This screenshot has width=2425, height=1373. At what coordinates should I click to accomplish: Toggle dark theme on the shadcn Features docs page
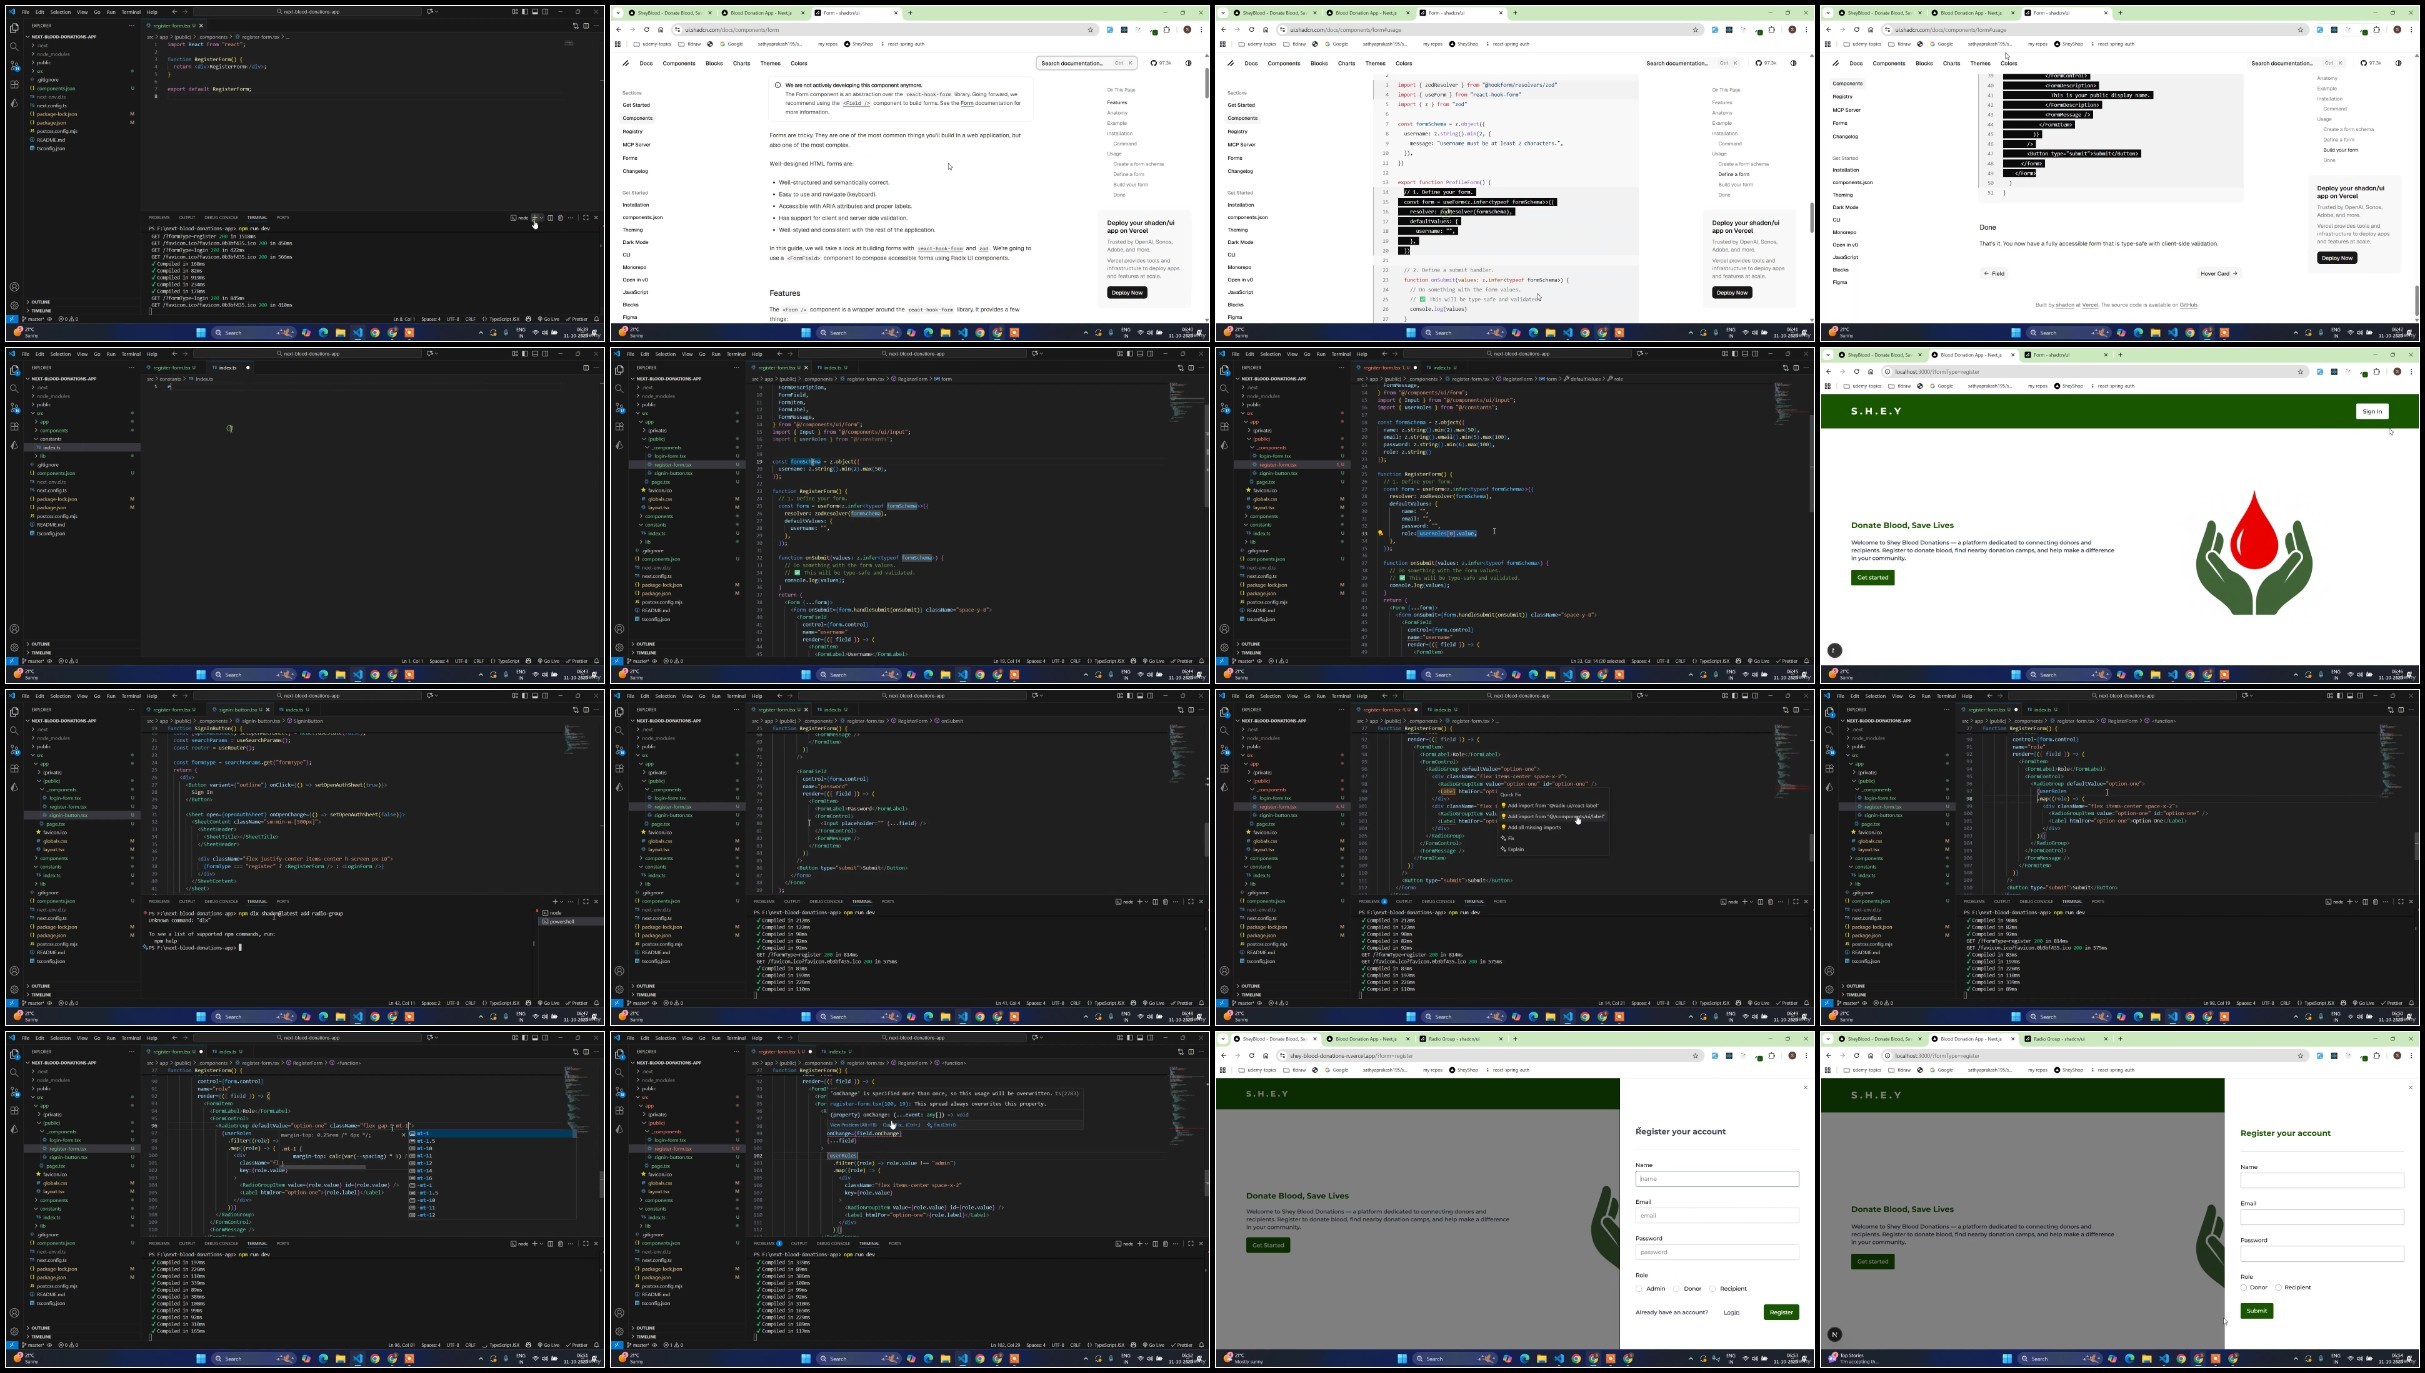[1188, 63]
